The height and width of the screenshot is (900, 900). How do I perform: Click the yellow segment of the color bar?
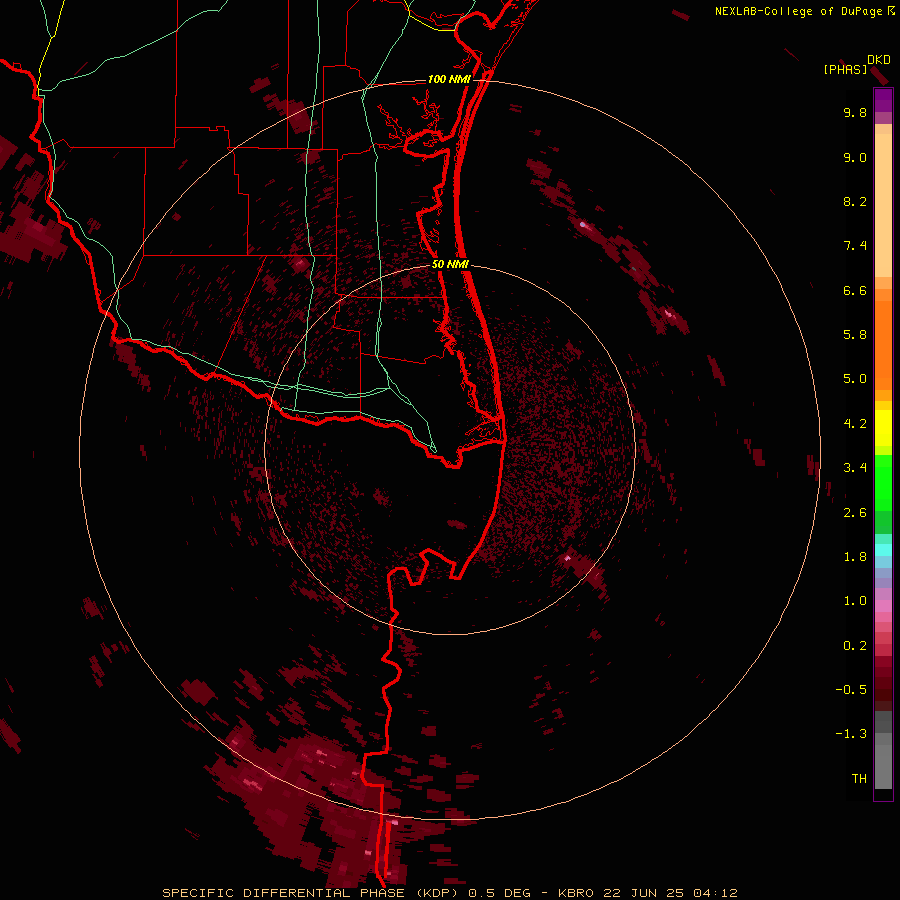coord(883,428)
